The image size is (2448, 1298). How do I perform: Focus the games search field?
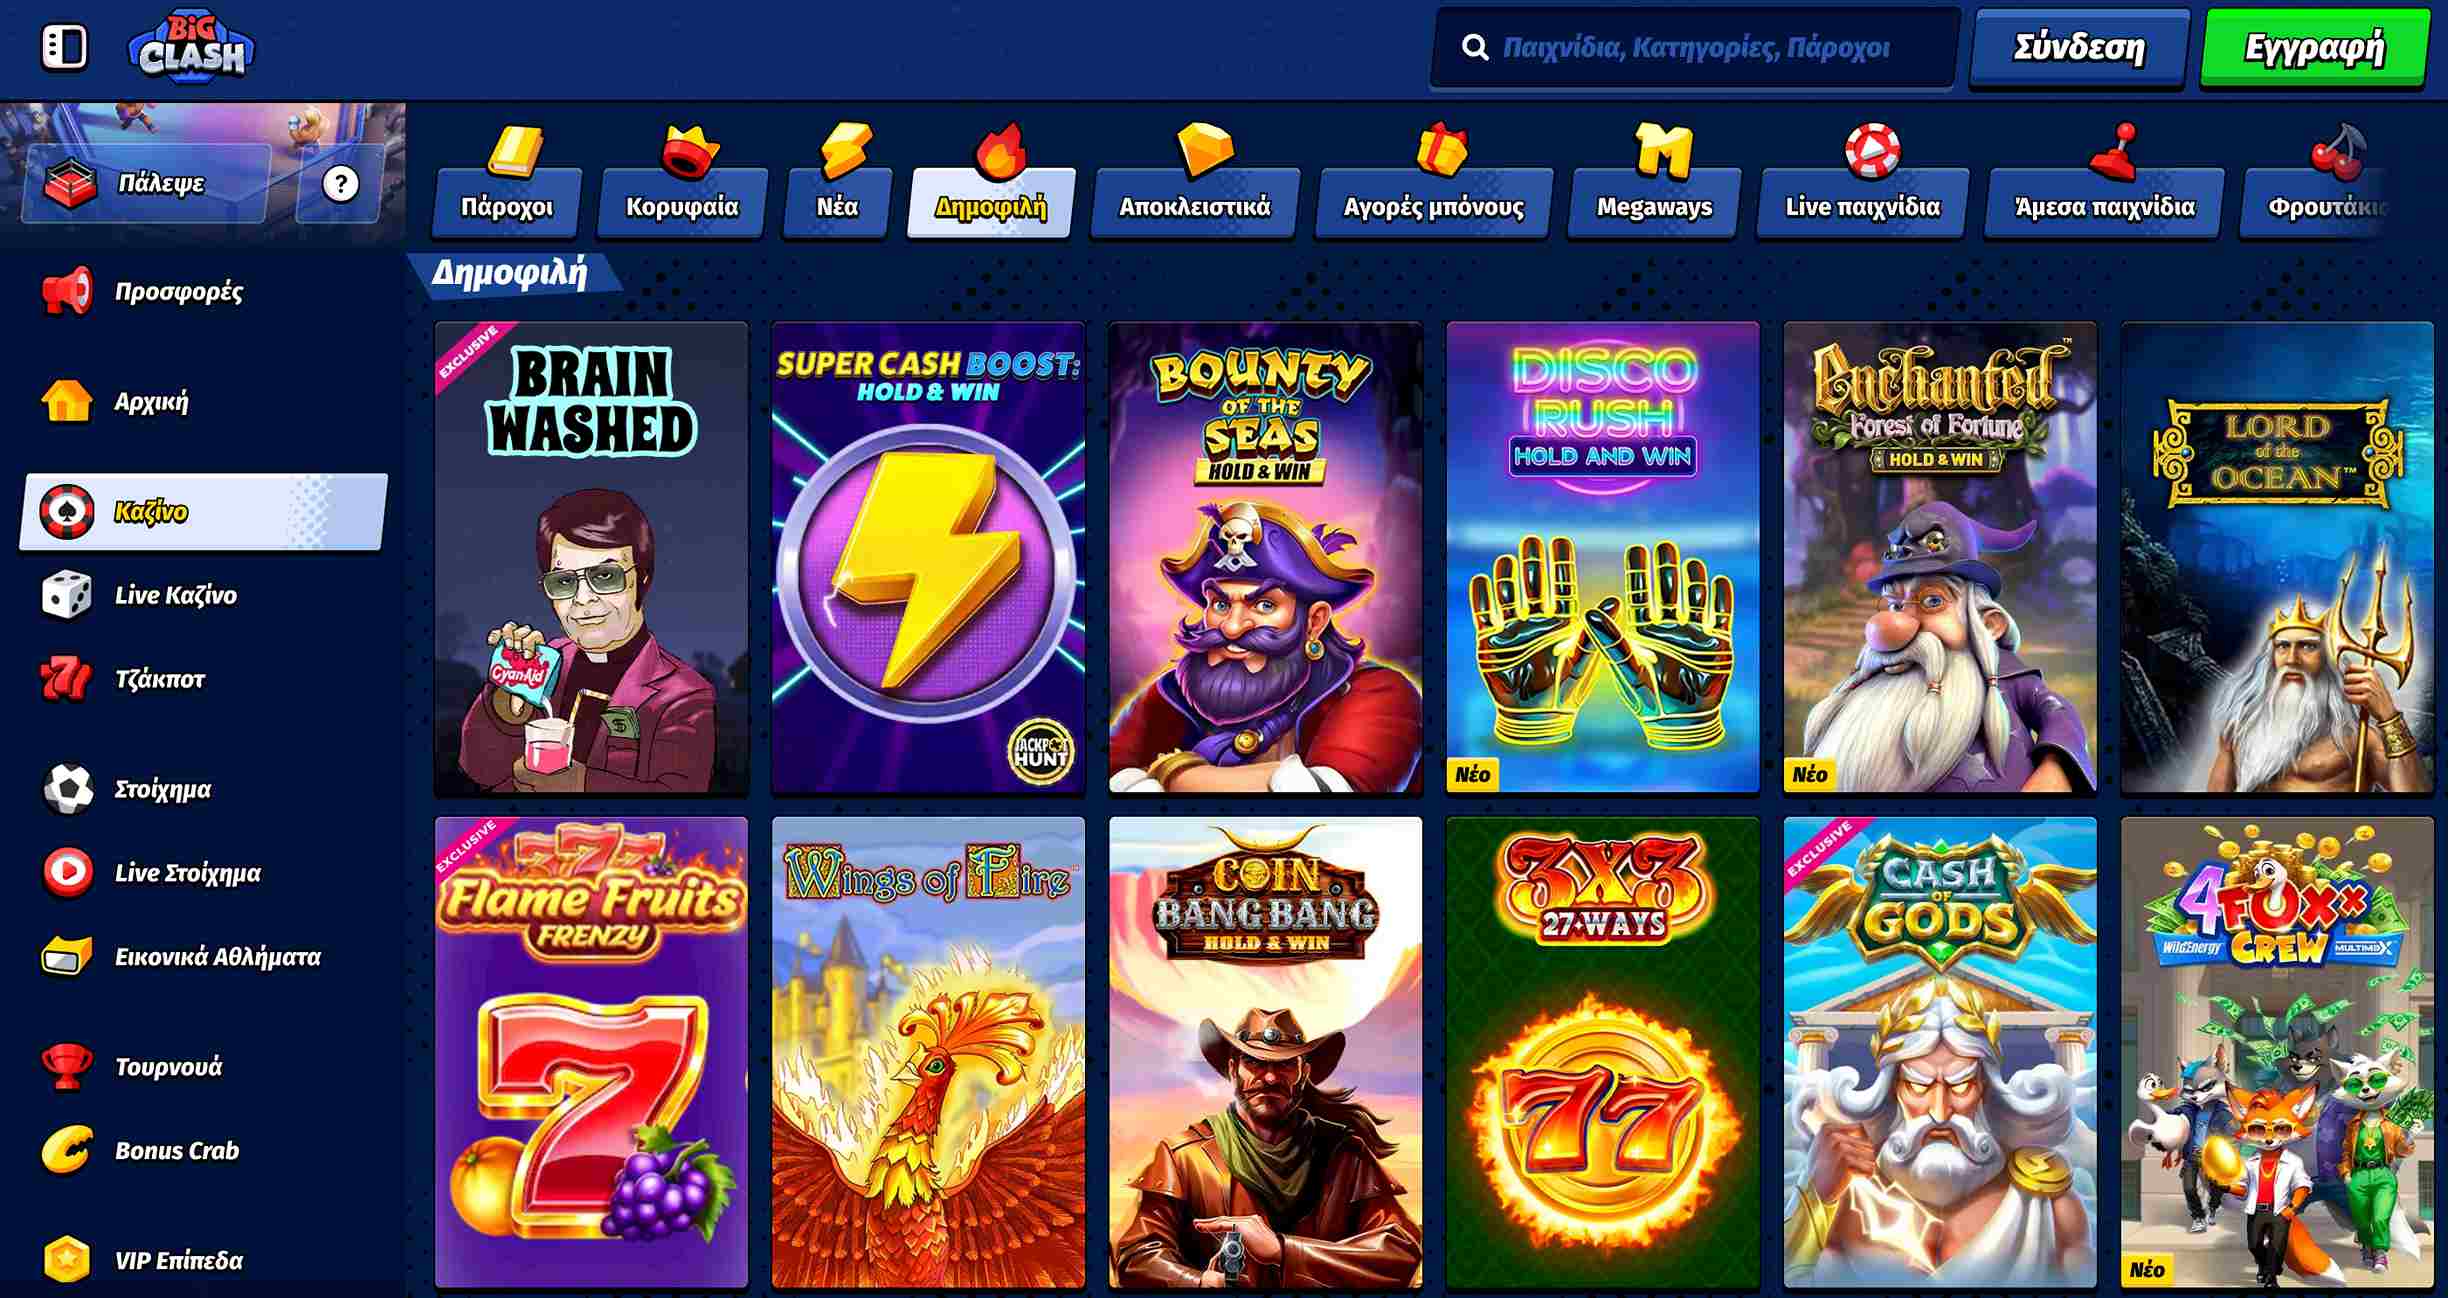click(1694, 48)
